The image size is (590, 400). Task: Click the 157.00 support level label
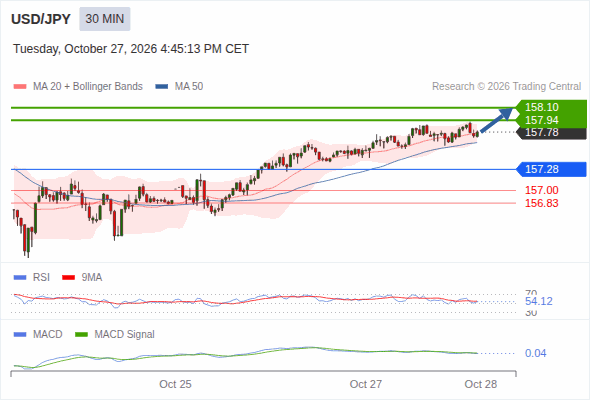541,190
